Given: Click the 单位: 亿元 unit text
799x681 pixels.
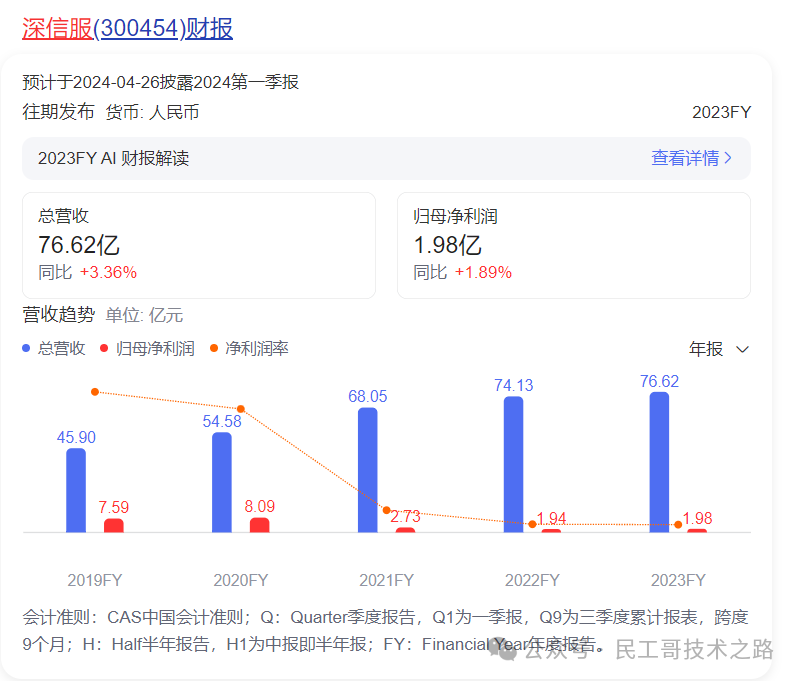Looking at the screenshot, I should click(144, 315).
